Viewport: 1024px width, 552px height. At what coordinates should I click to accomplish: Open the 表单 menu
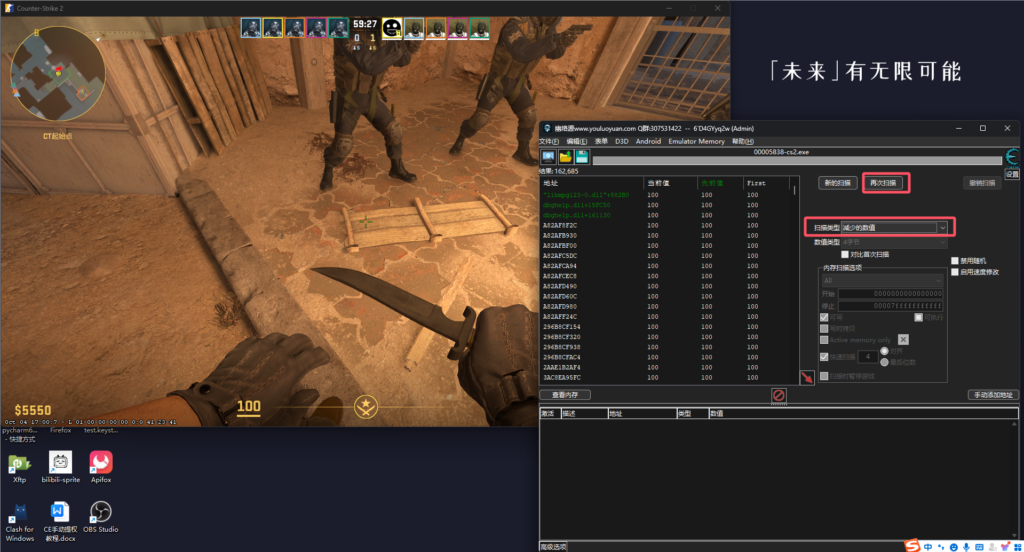[601, 141]
